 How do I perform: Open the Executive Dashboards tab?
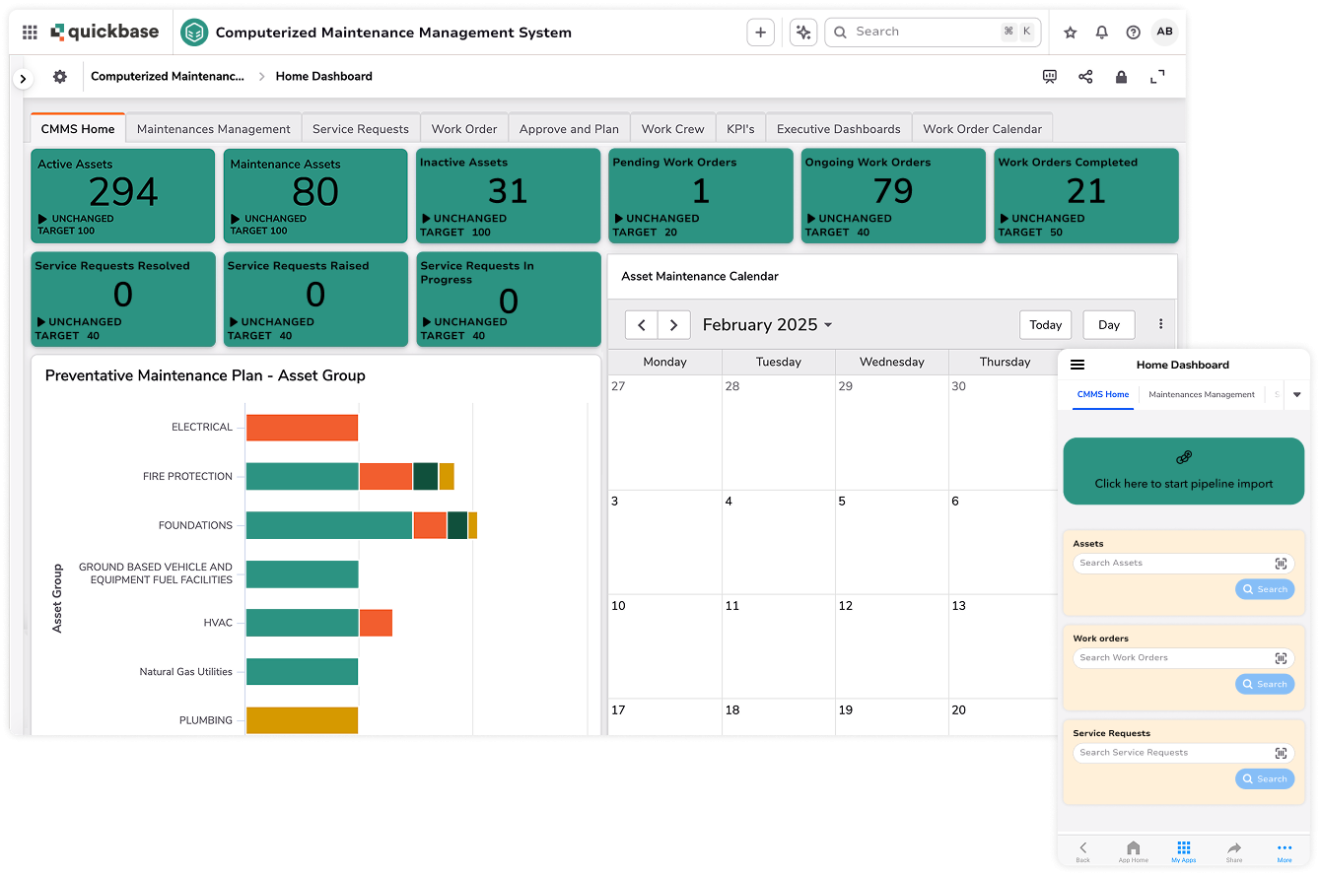(x=838, y=128)
